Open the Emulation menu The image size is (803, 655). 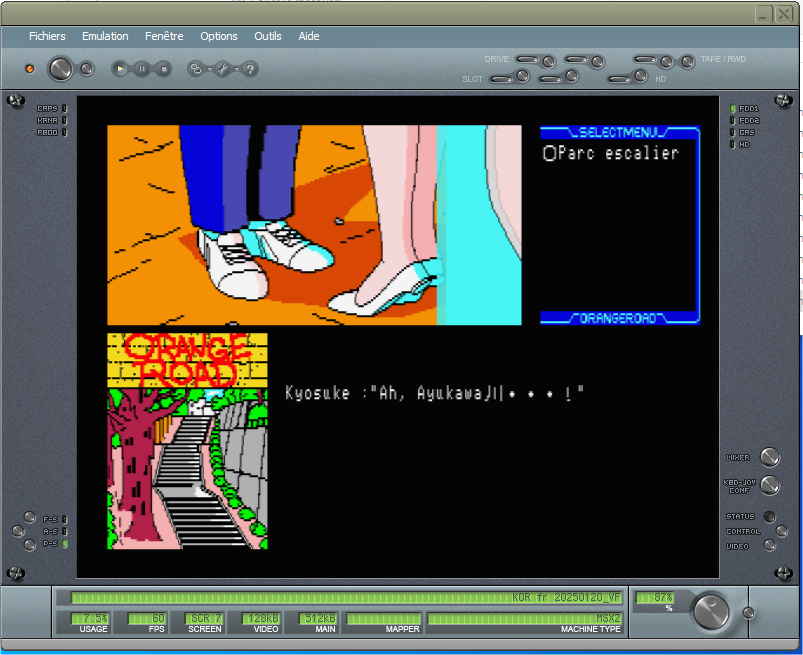105,36
